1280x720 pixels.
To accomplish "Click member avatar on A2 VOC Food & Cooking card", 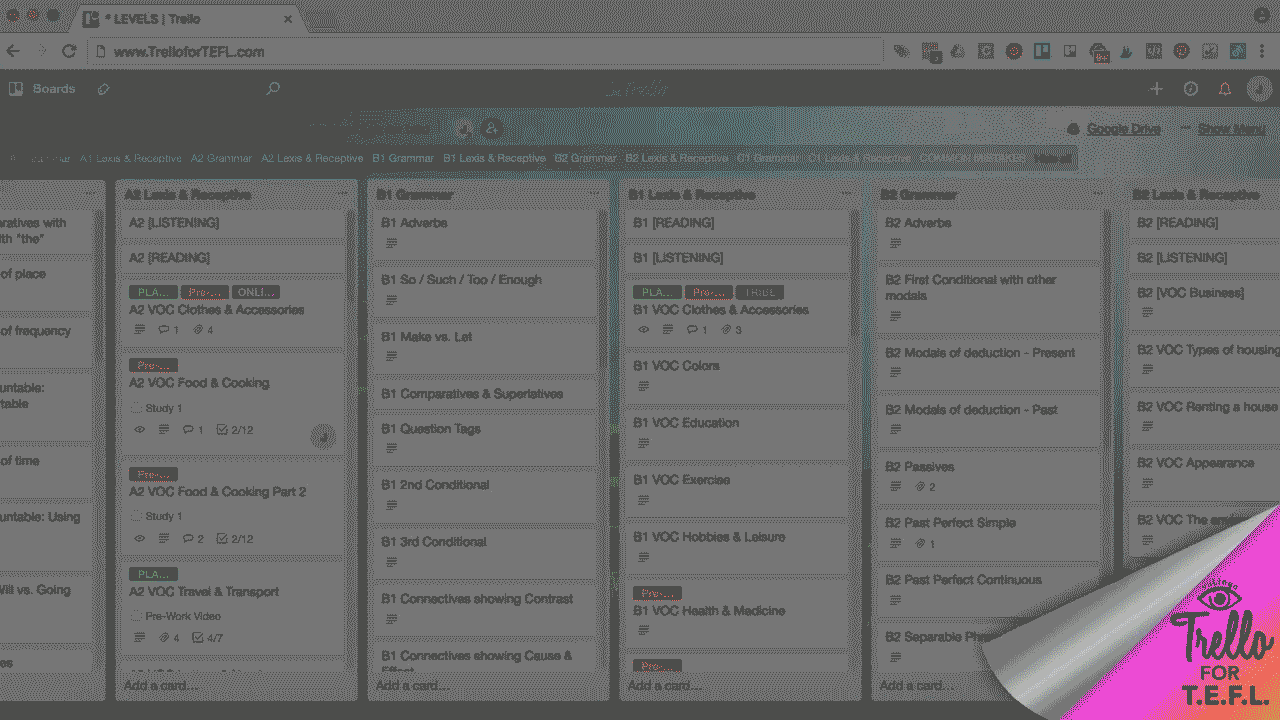I will (x=322, y=435).
